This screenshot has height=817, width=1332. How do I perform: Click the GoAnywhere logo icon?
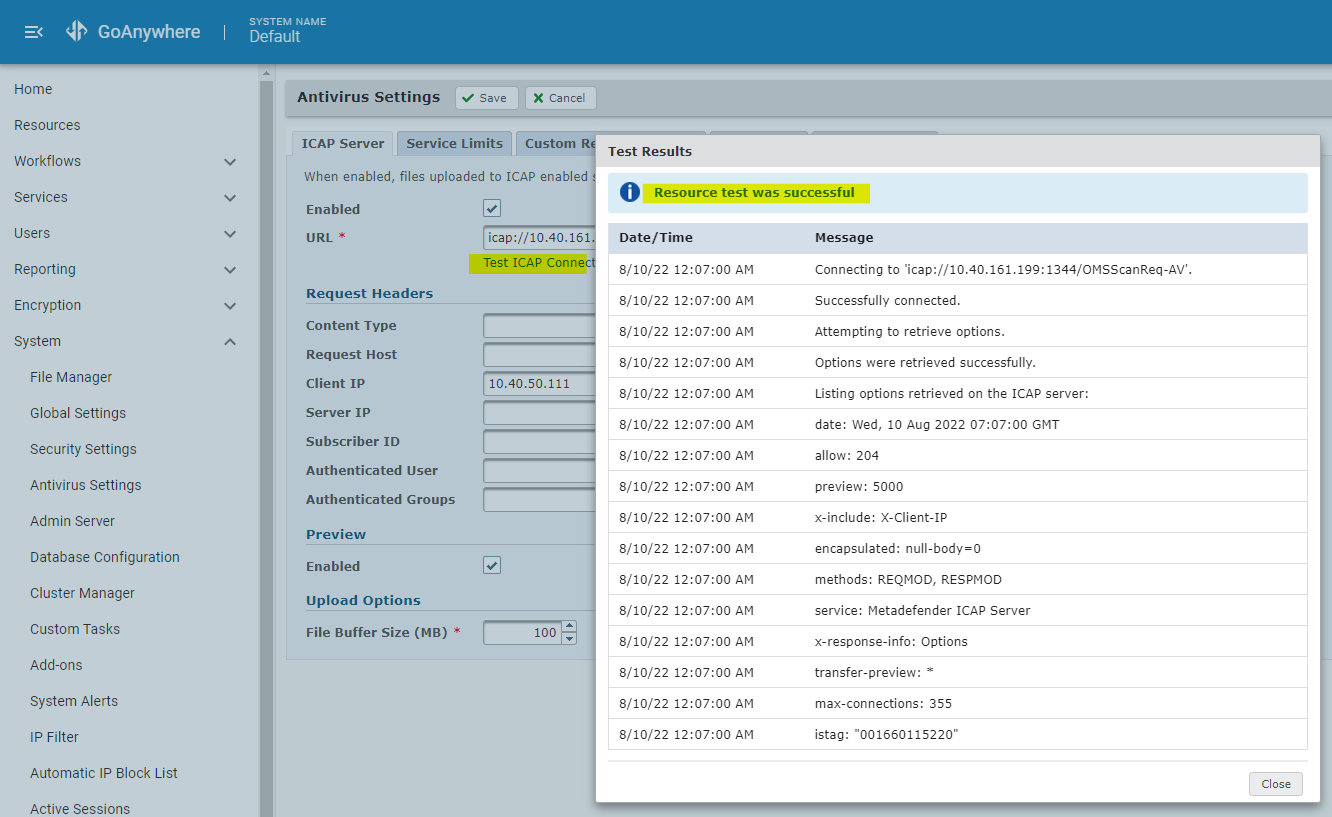(77, 31)
